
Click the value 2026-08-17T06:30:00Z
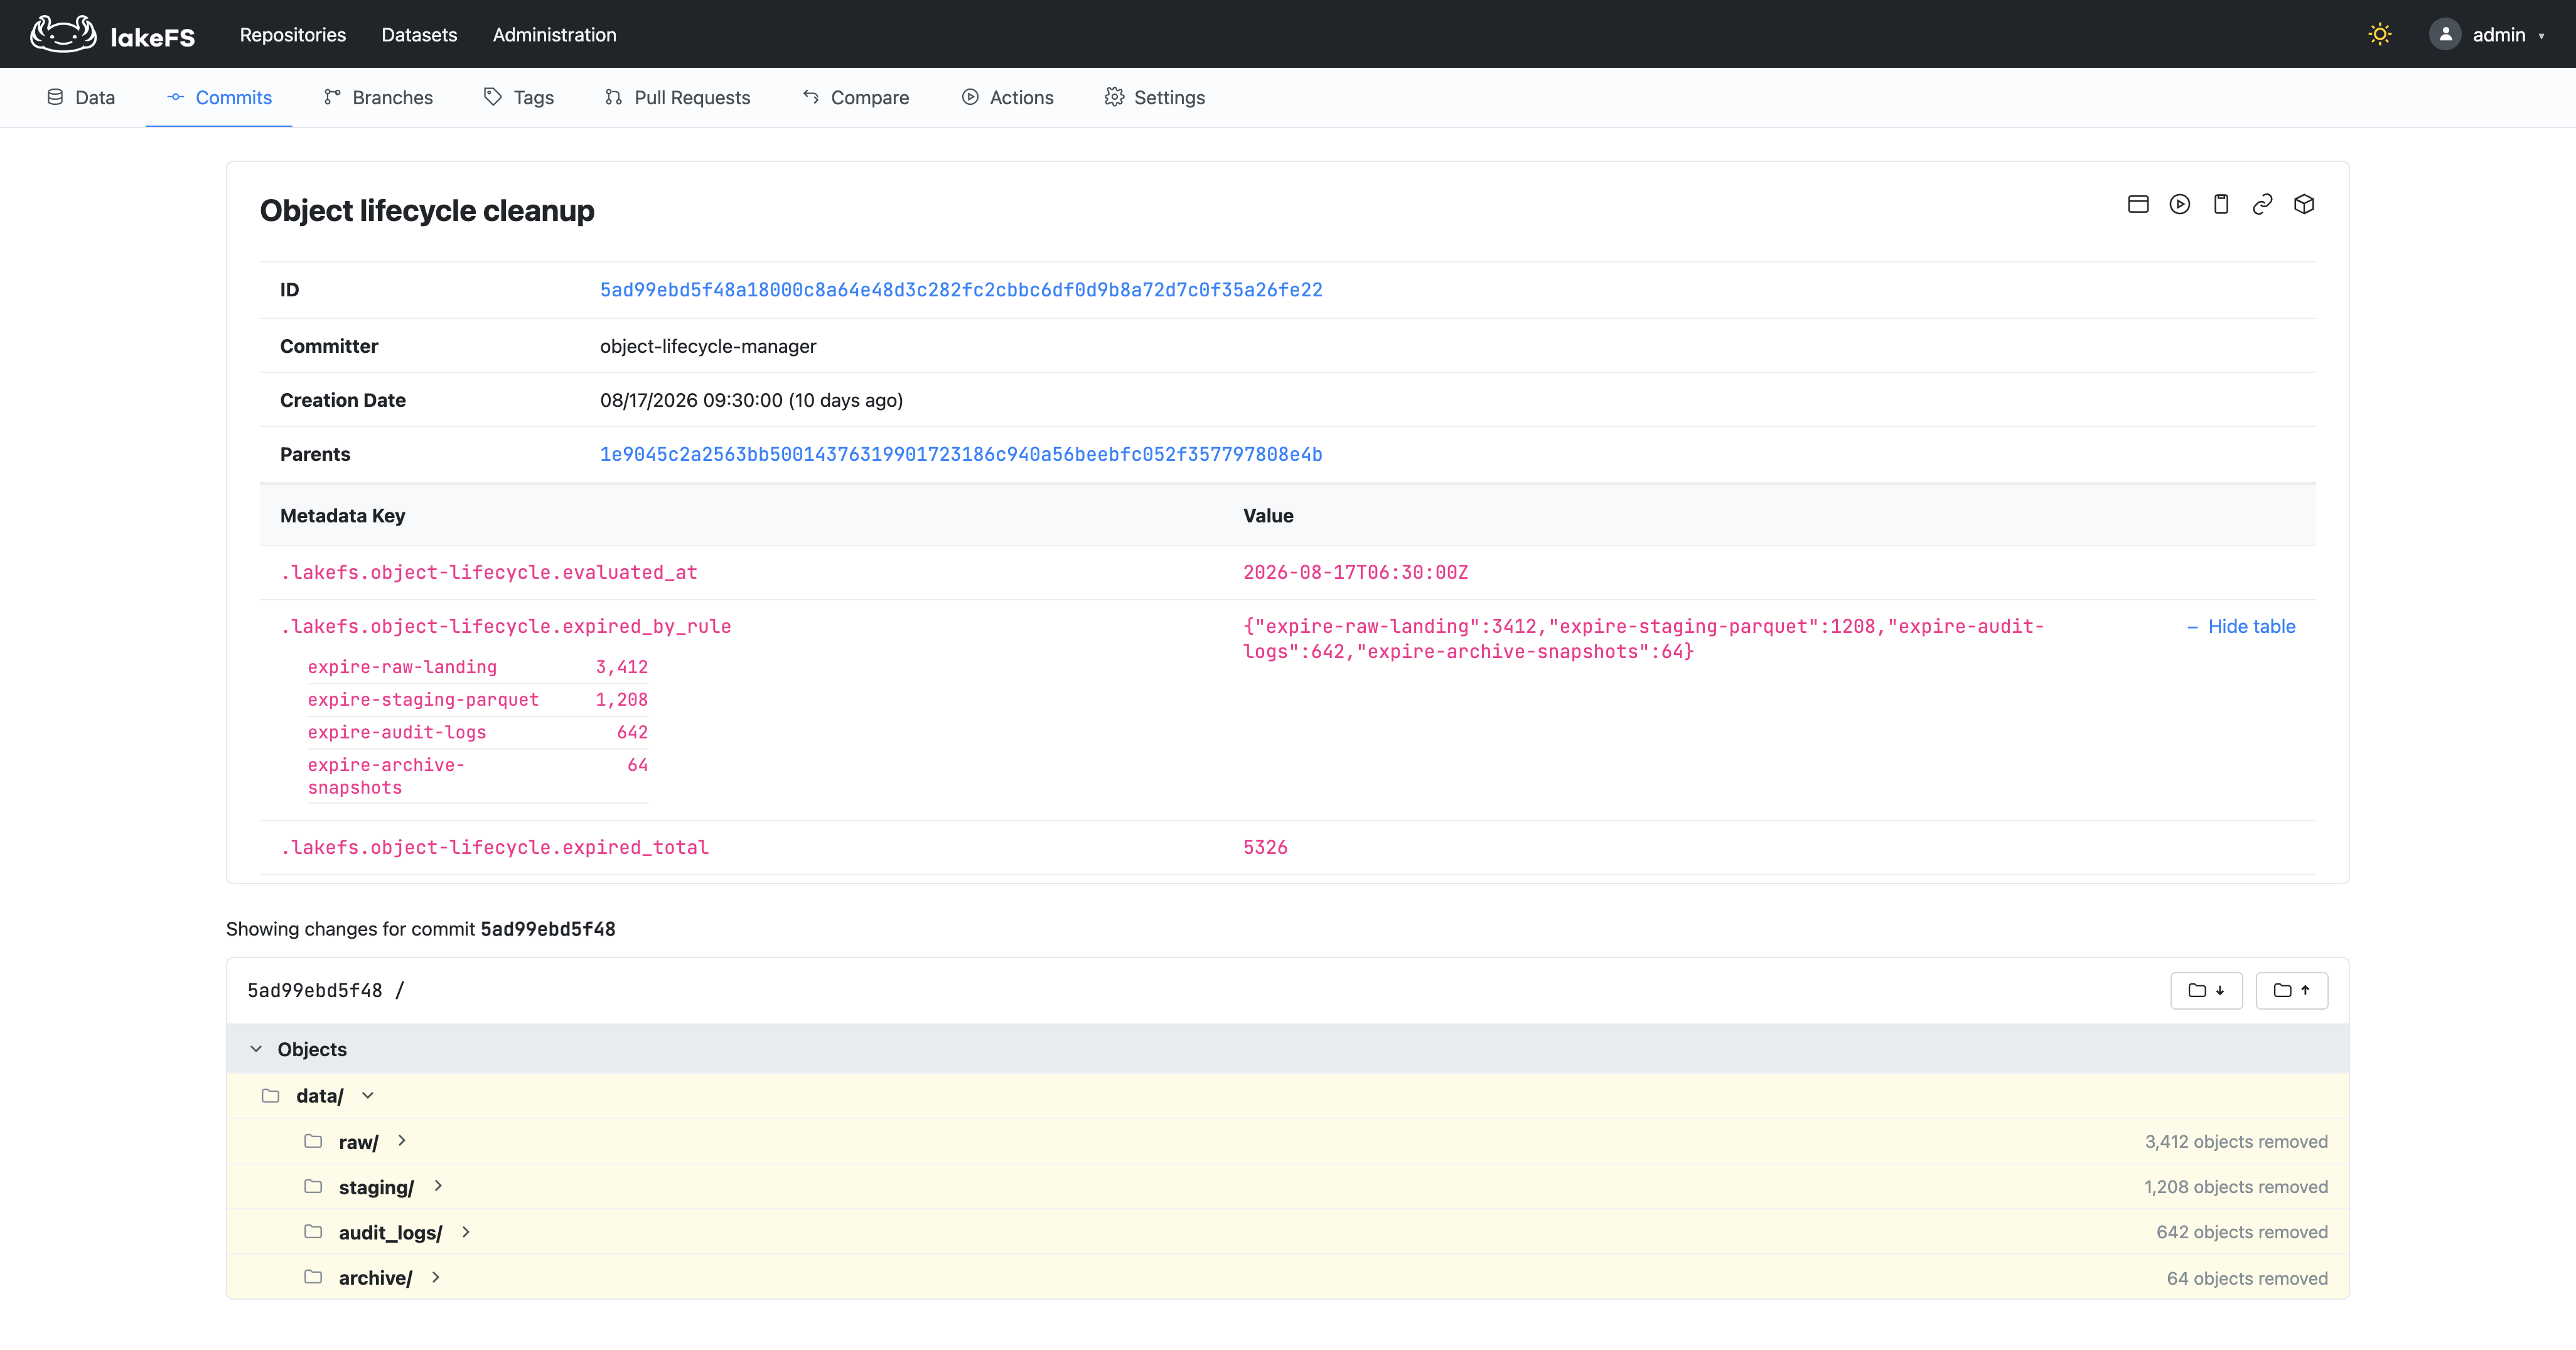click(x=1355, y=572)
